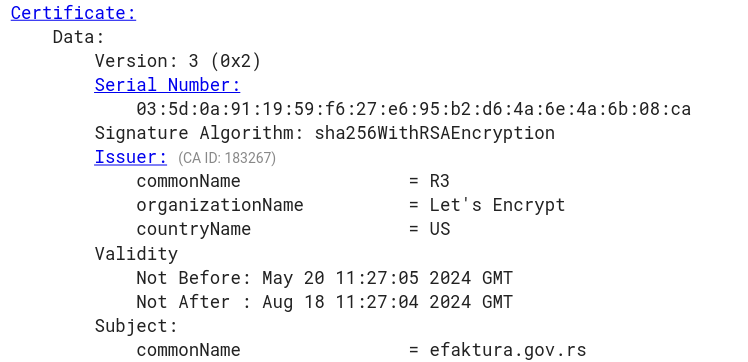Click the Data heading
Image resolution: width=748 pixels, height=362 pixels.
pos(78,37)
